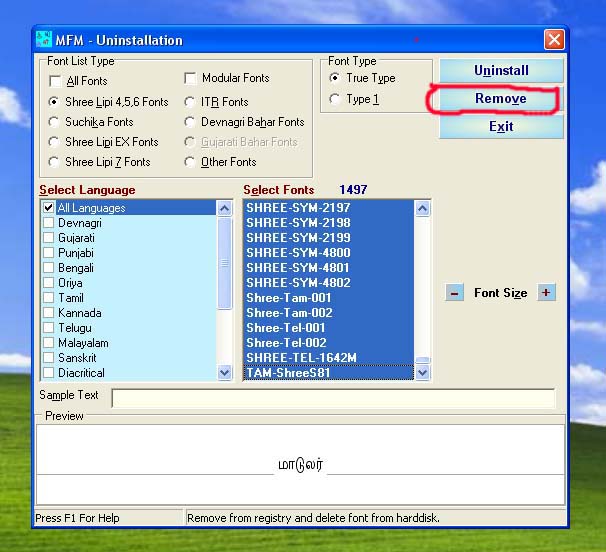
Task: Select Other Fonts radio button
Action: [189, 162]
